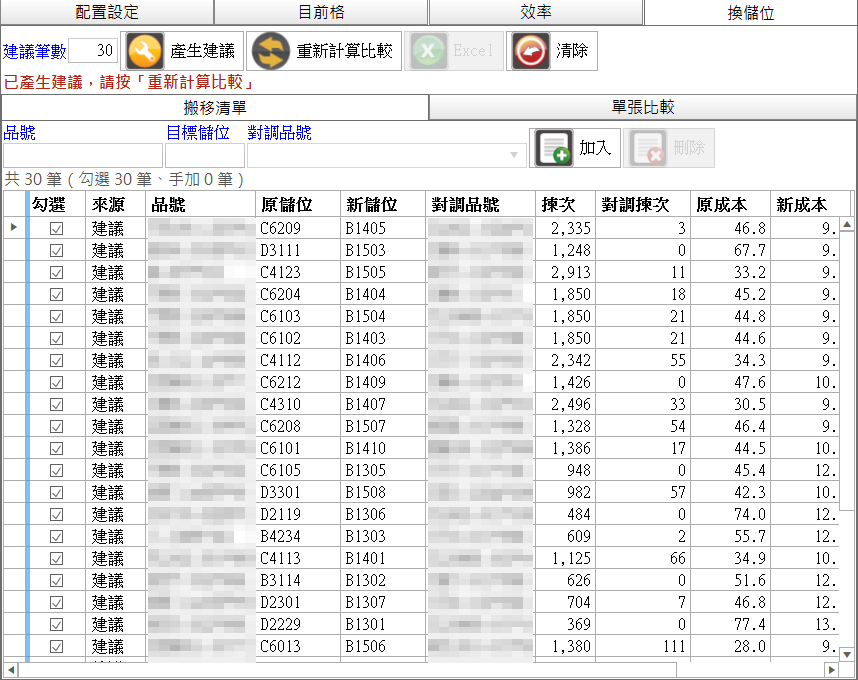This screenshot has height=680, width=858.
Task: Click the 原成本 value 77.4
Action: point(731,624)
